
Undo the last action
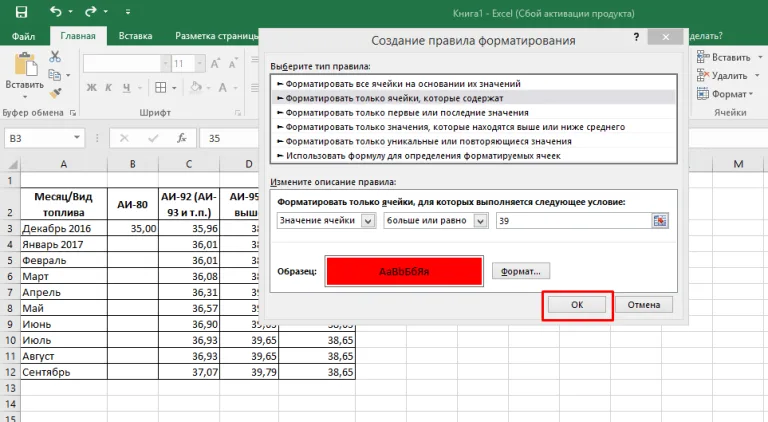[55, 11]
